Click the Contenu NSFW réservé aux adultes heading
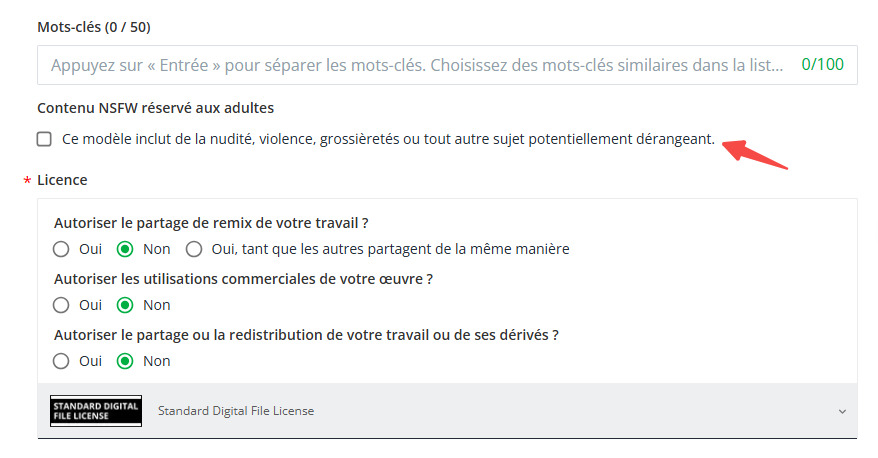The width and height of the screenshot is (878, 458). click(x=156, y=108)
